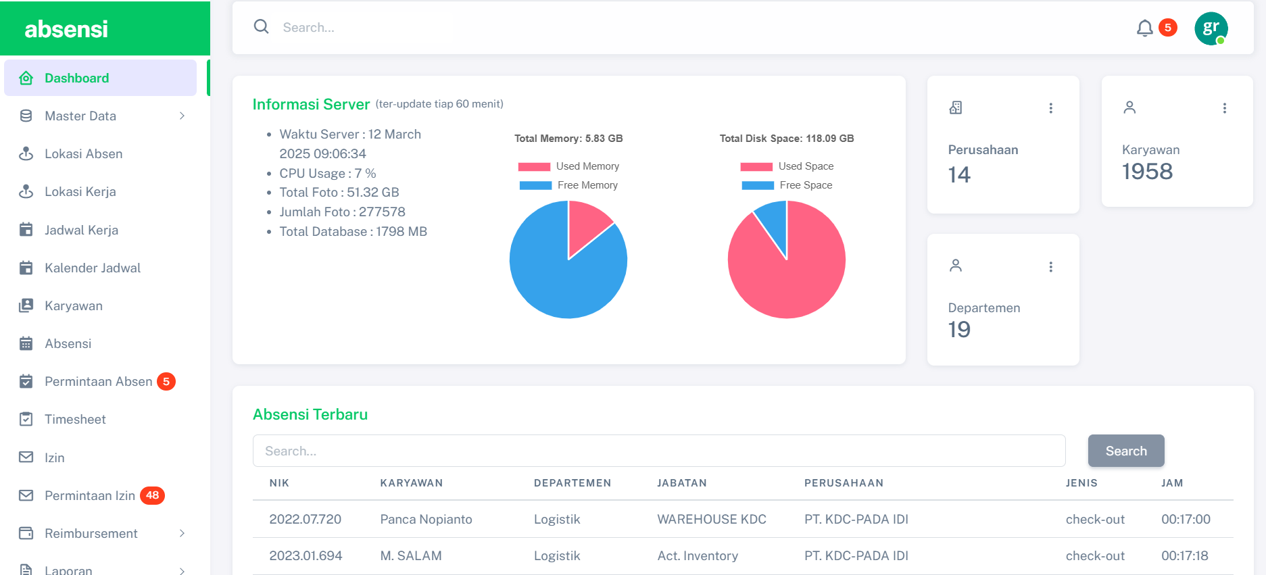The width and height of the screenshot is (1272, 581).
Task: Click the Timesheet sidebar icon
Action: [x=26, y=420]
